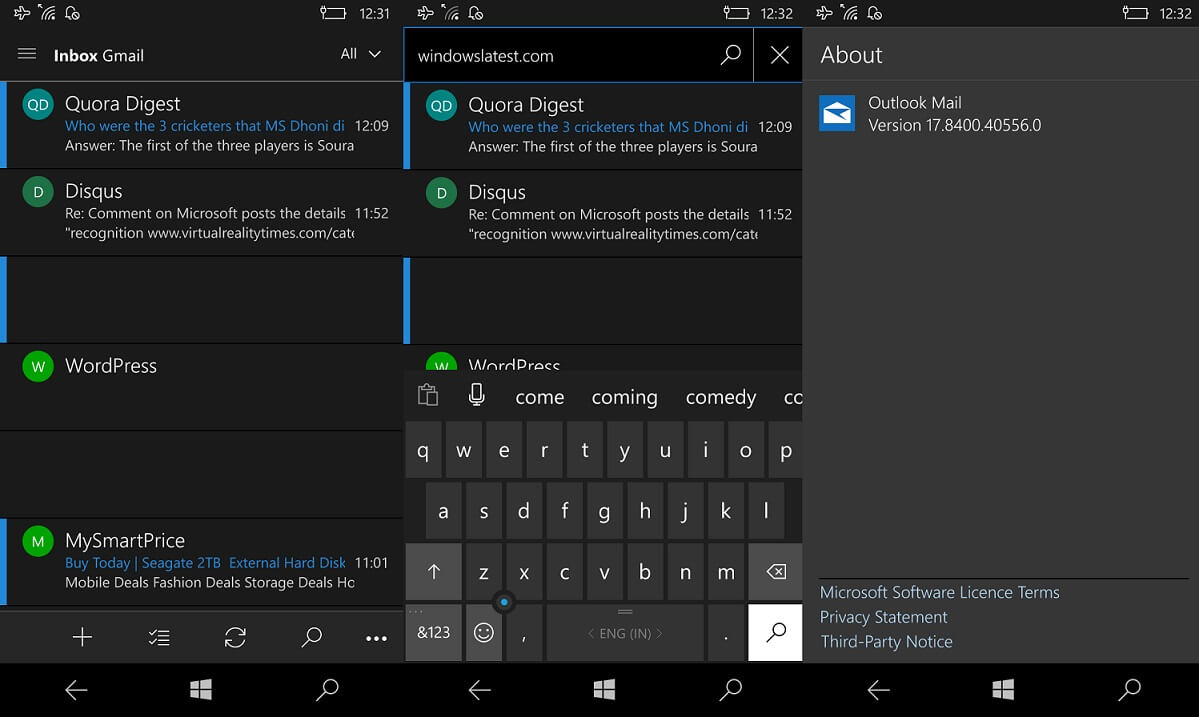Start dictation with the microphone icon
The width and height of the screenshot is (1199, 717).
476,394
